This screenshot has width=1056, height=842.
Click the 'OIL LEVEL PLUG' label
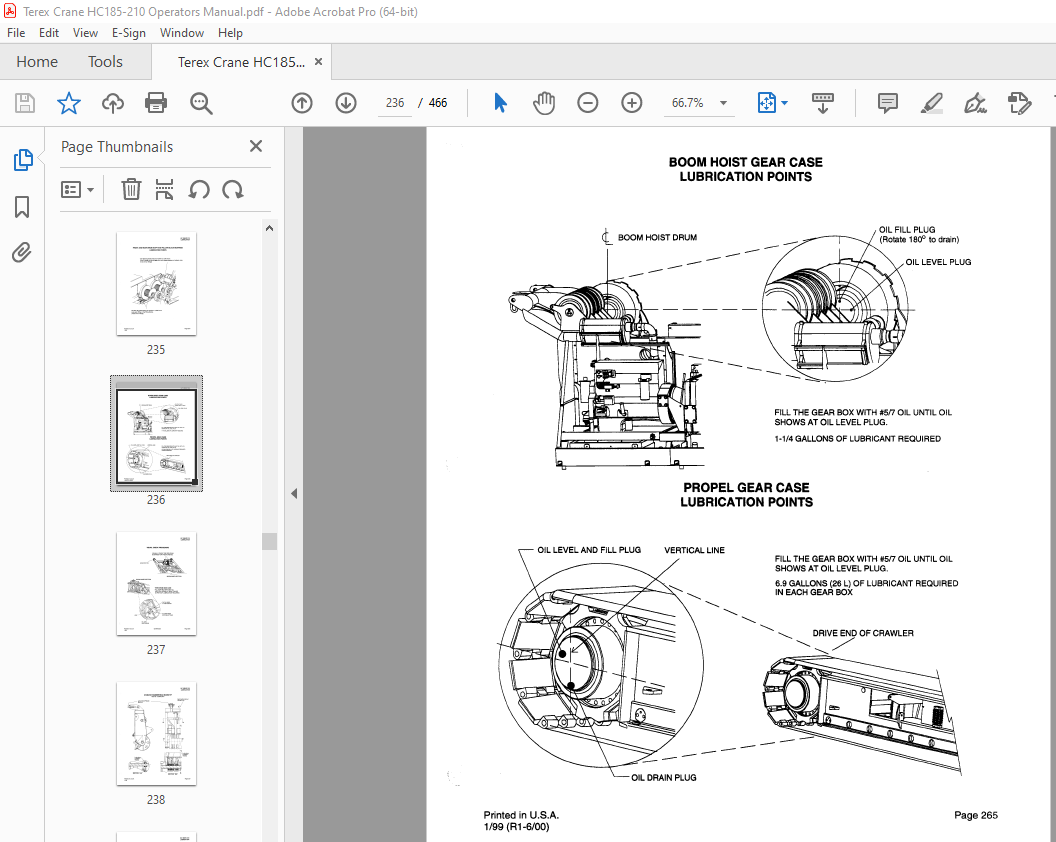[x=938, y=262]
